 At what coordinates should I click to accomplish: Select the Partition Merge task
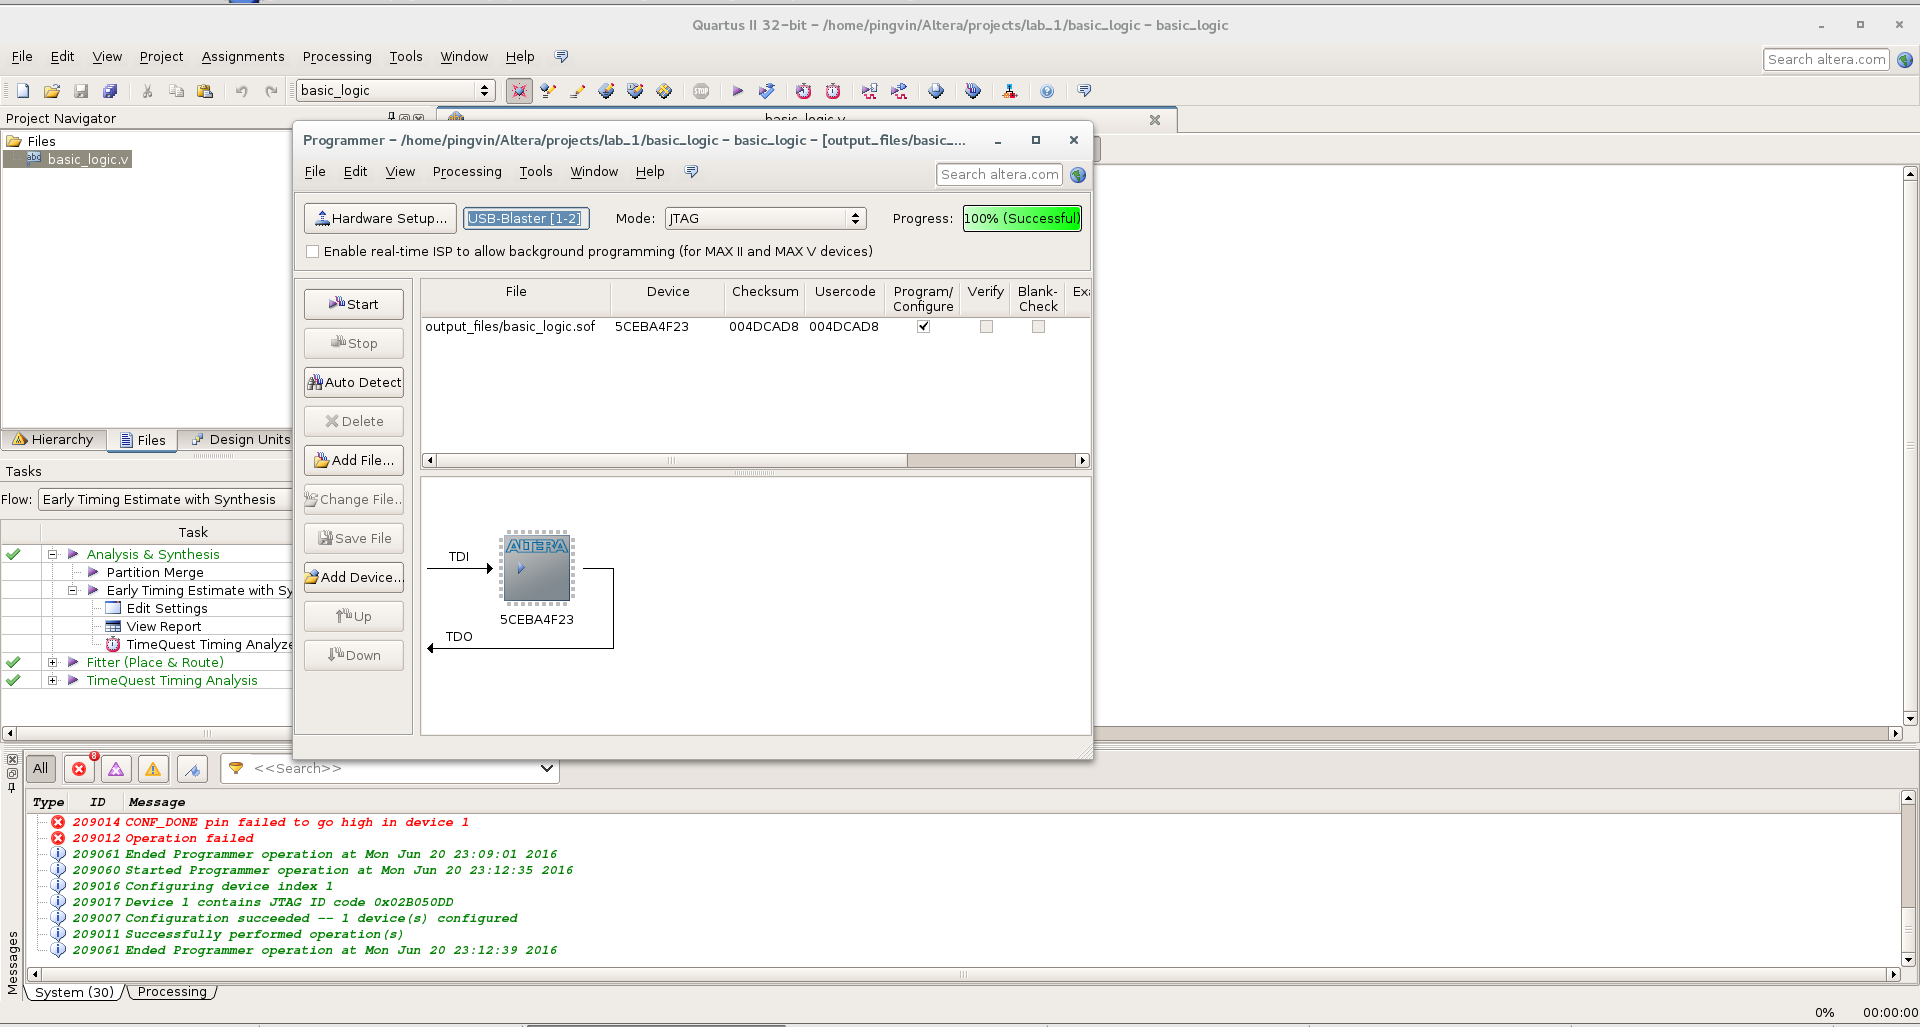coord(154,573)
